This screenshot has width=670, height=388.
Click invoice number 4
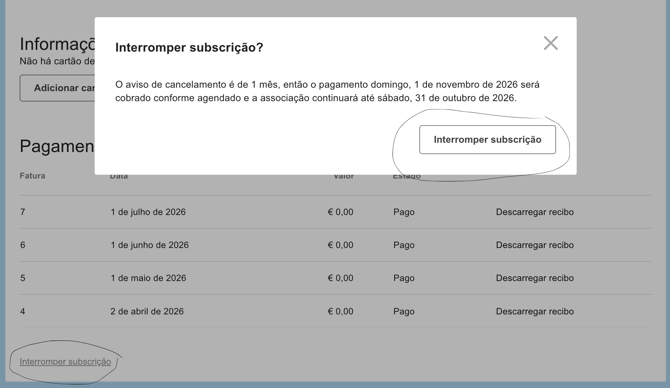click(23, 312)
